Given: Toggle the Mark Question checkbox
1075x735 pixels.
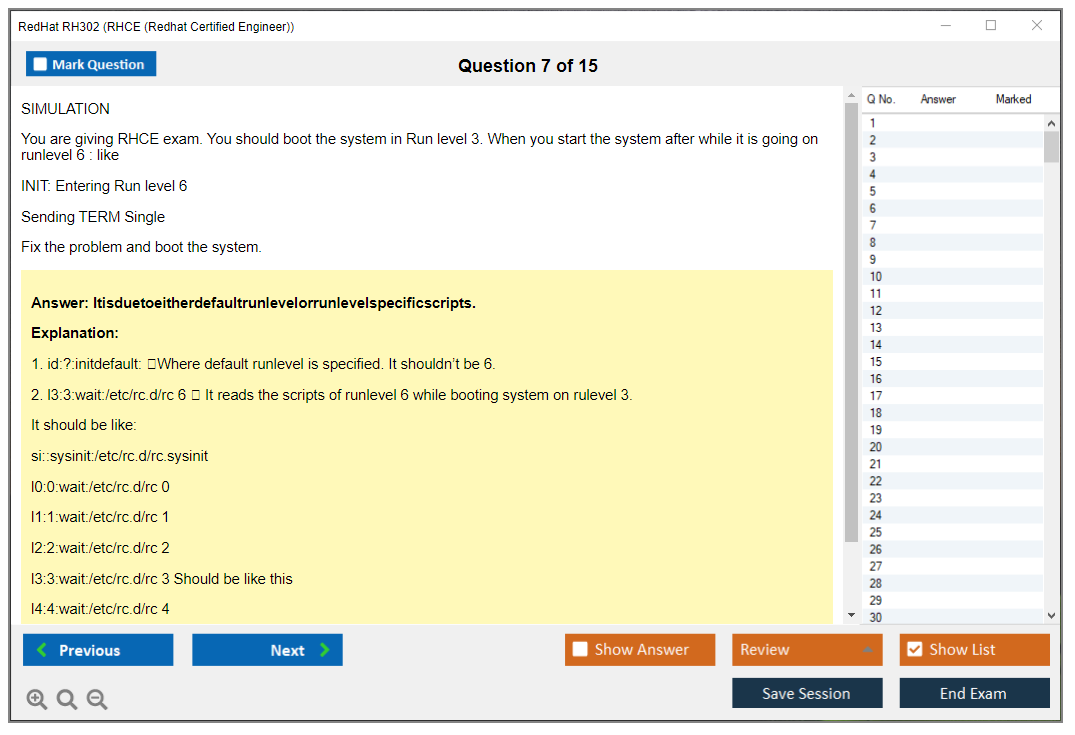Looking at the screenshot, I should 41,64.
